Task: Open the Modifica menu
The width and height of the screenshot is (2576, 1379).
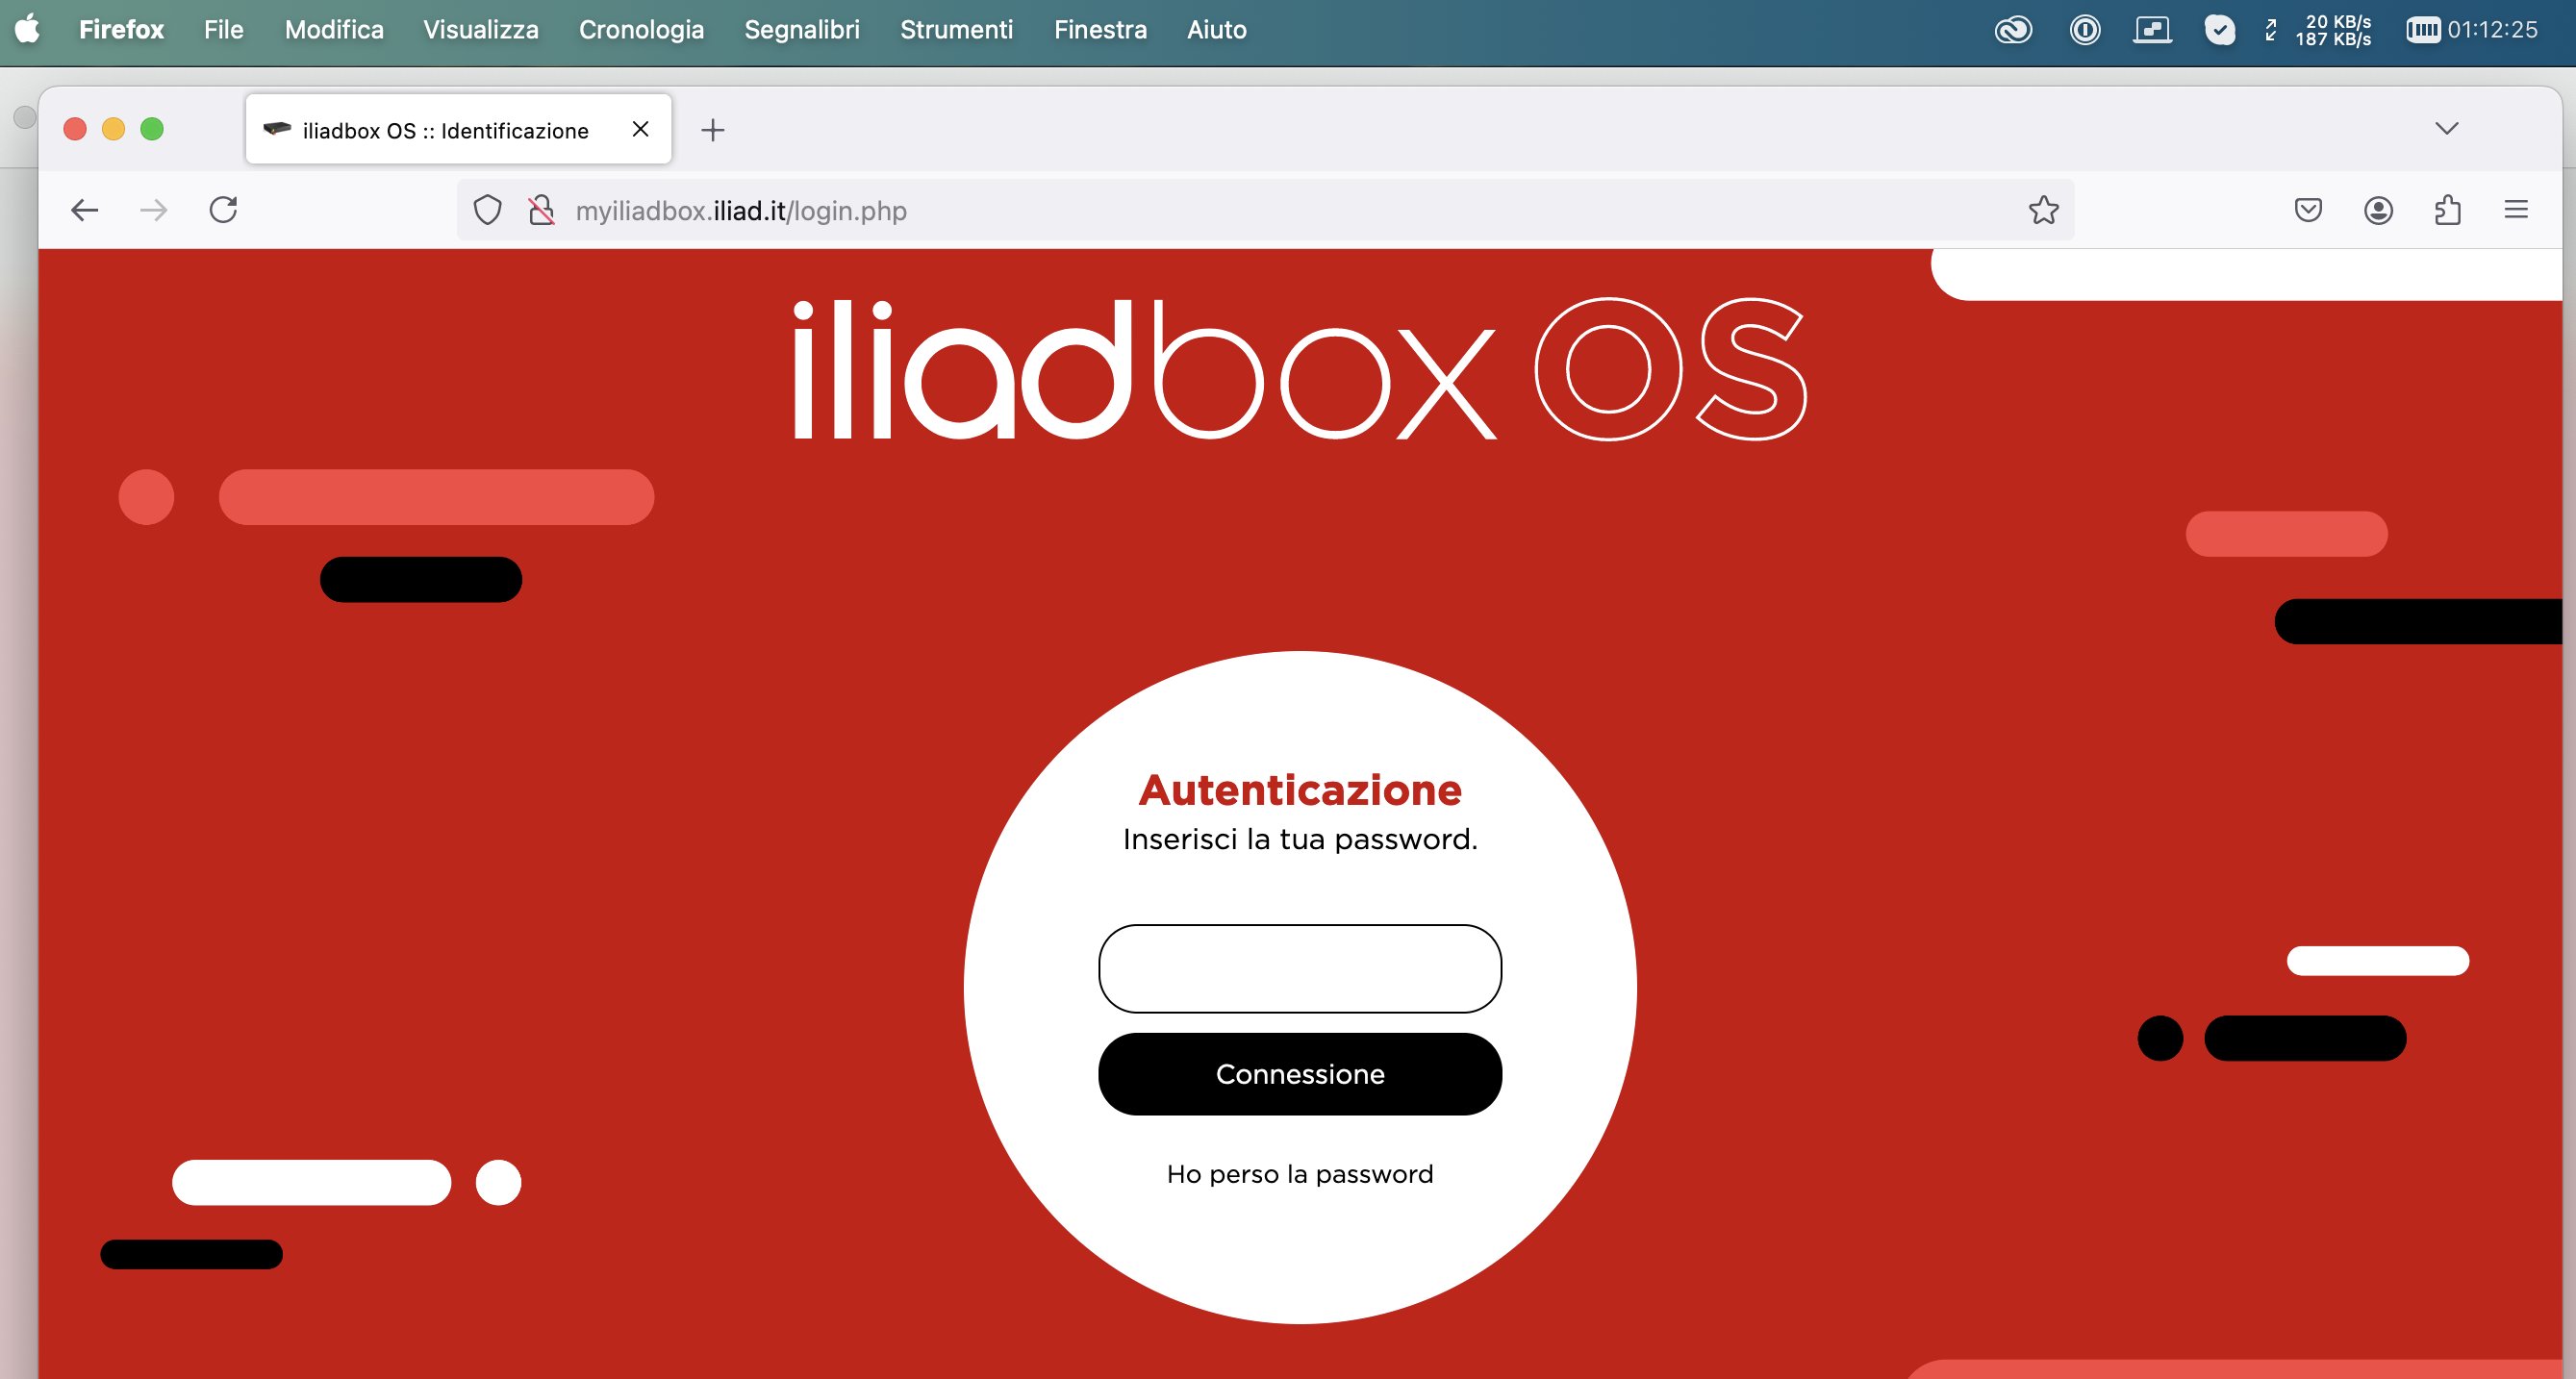Action: click(x=334, y=29)
